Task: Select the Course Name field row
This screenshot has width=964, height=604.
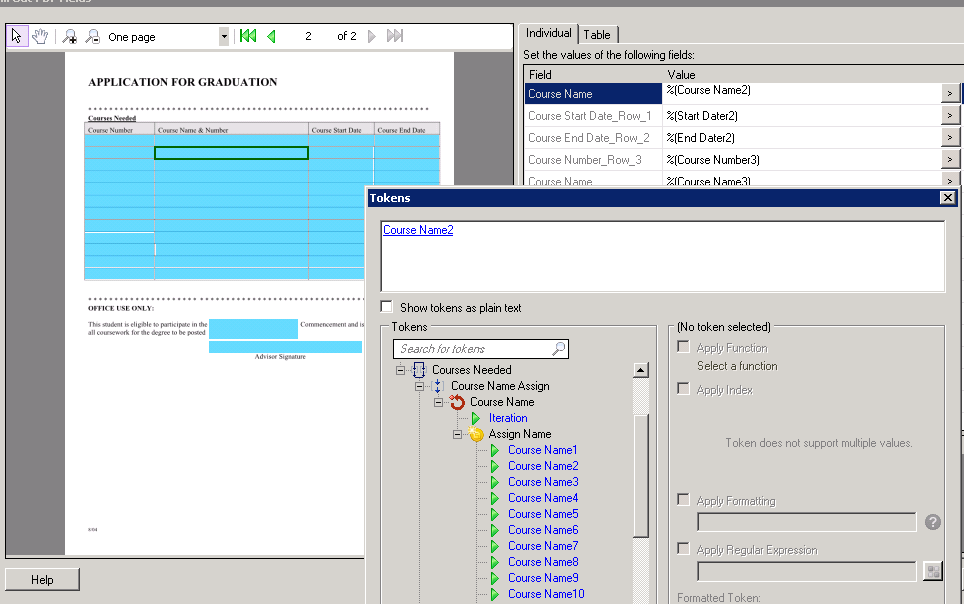Action: (x=593, y=93)
